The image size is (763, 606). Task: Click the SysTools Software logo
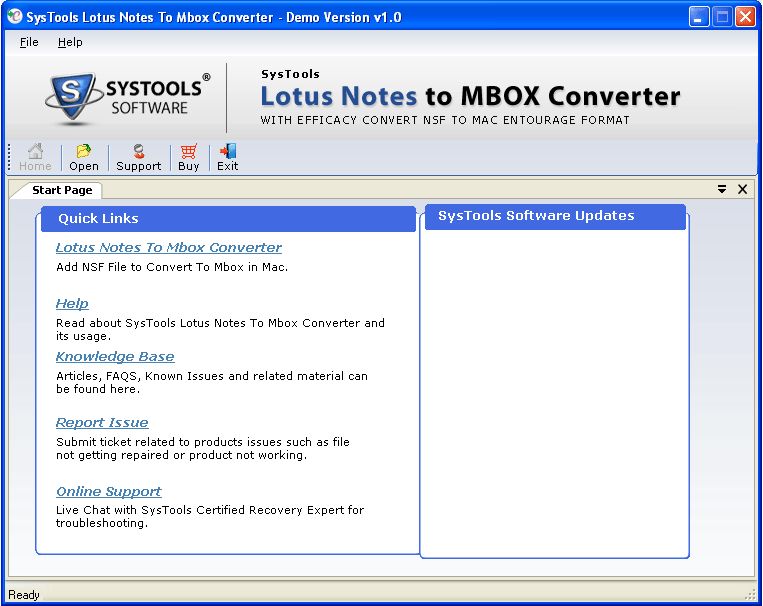coord(127,96)
